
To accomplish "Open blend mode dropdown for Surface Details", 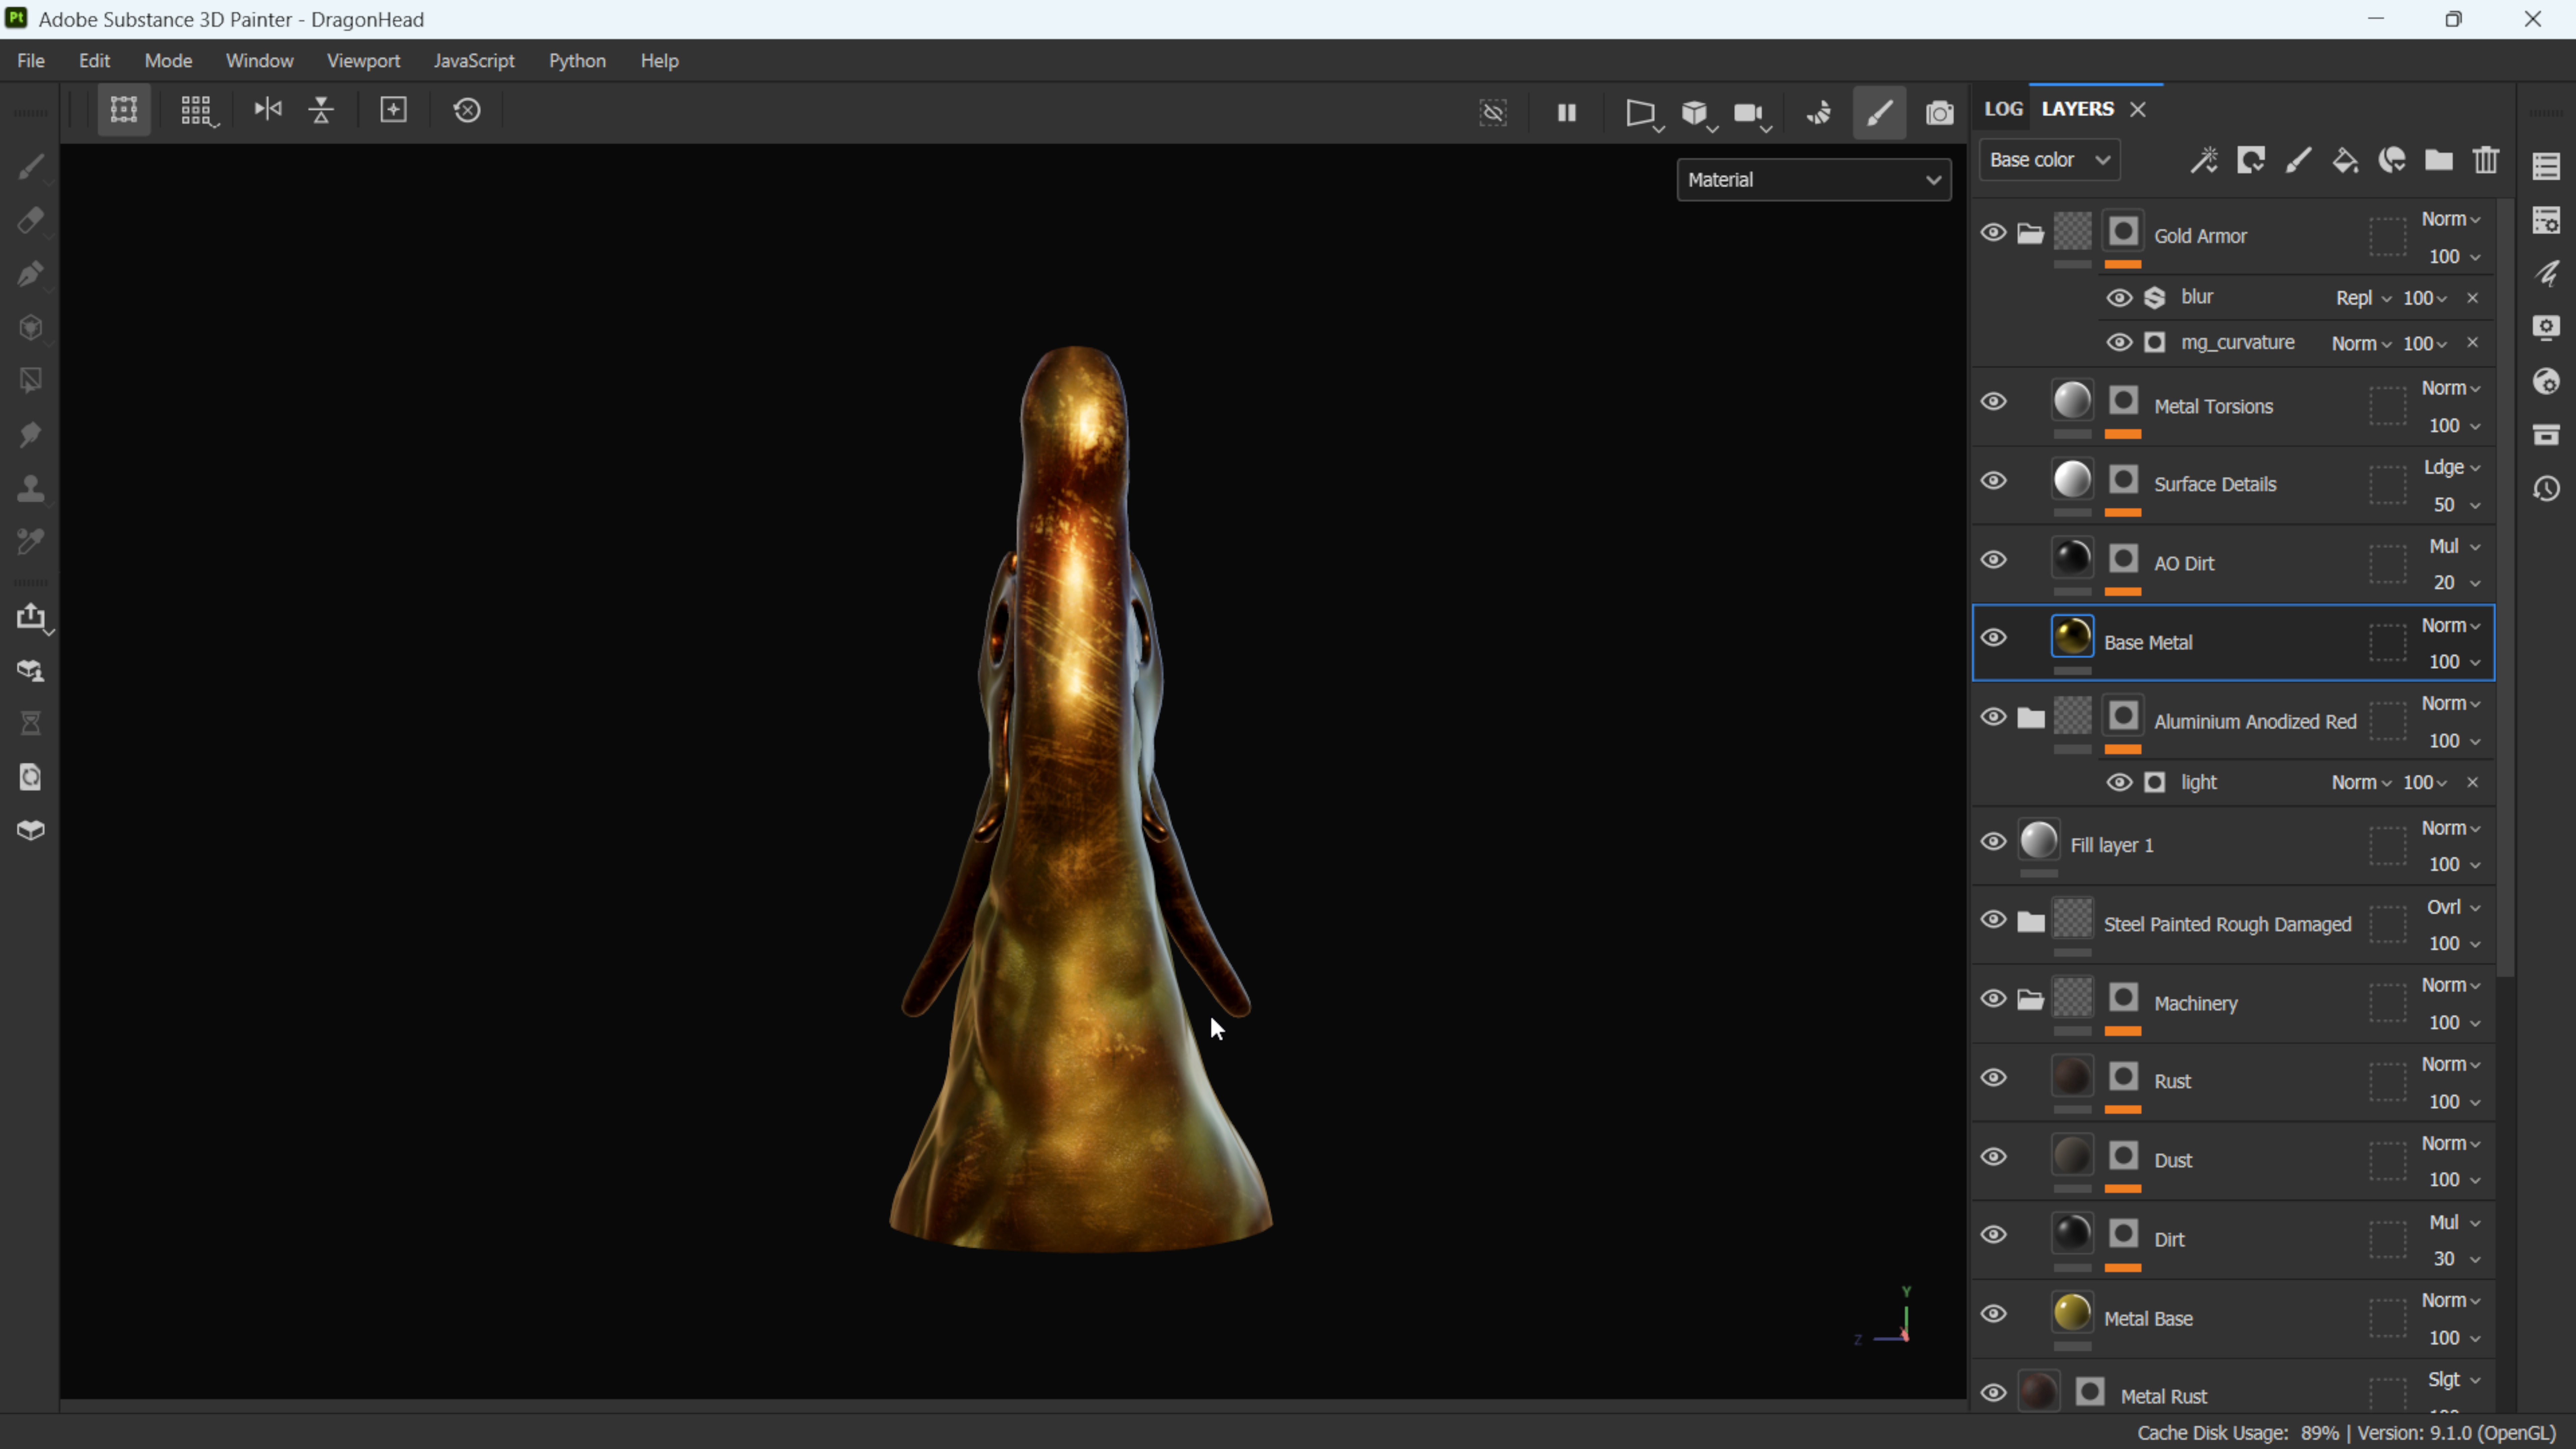I will pos(2451,467).
